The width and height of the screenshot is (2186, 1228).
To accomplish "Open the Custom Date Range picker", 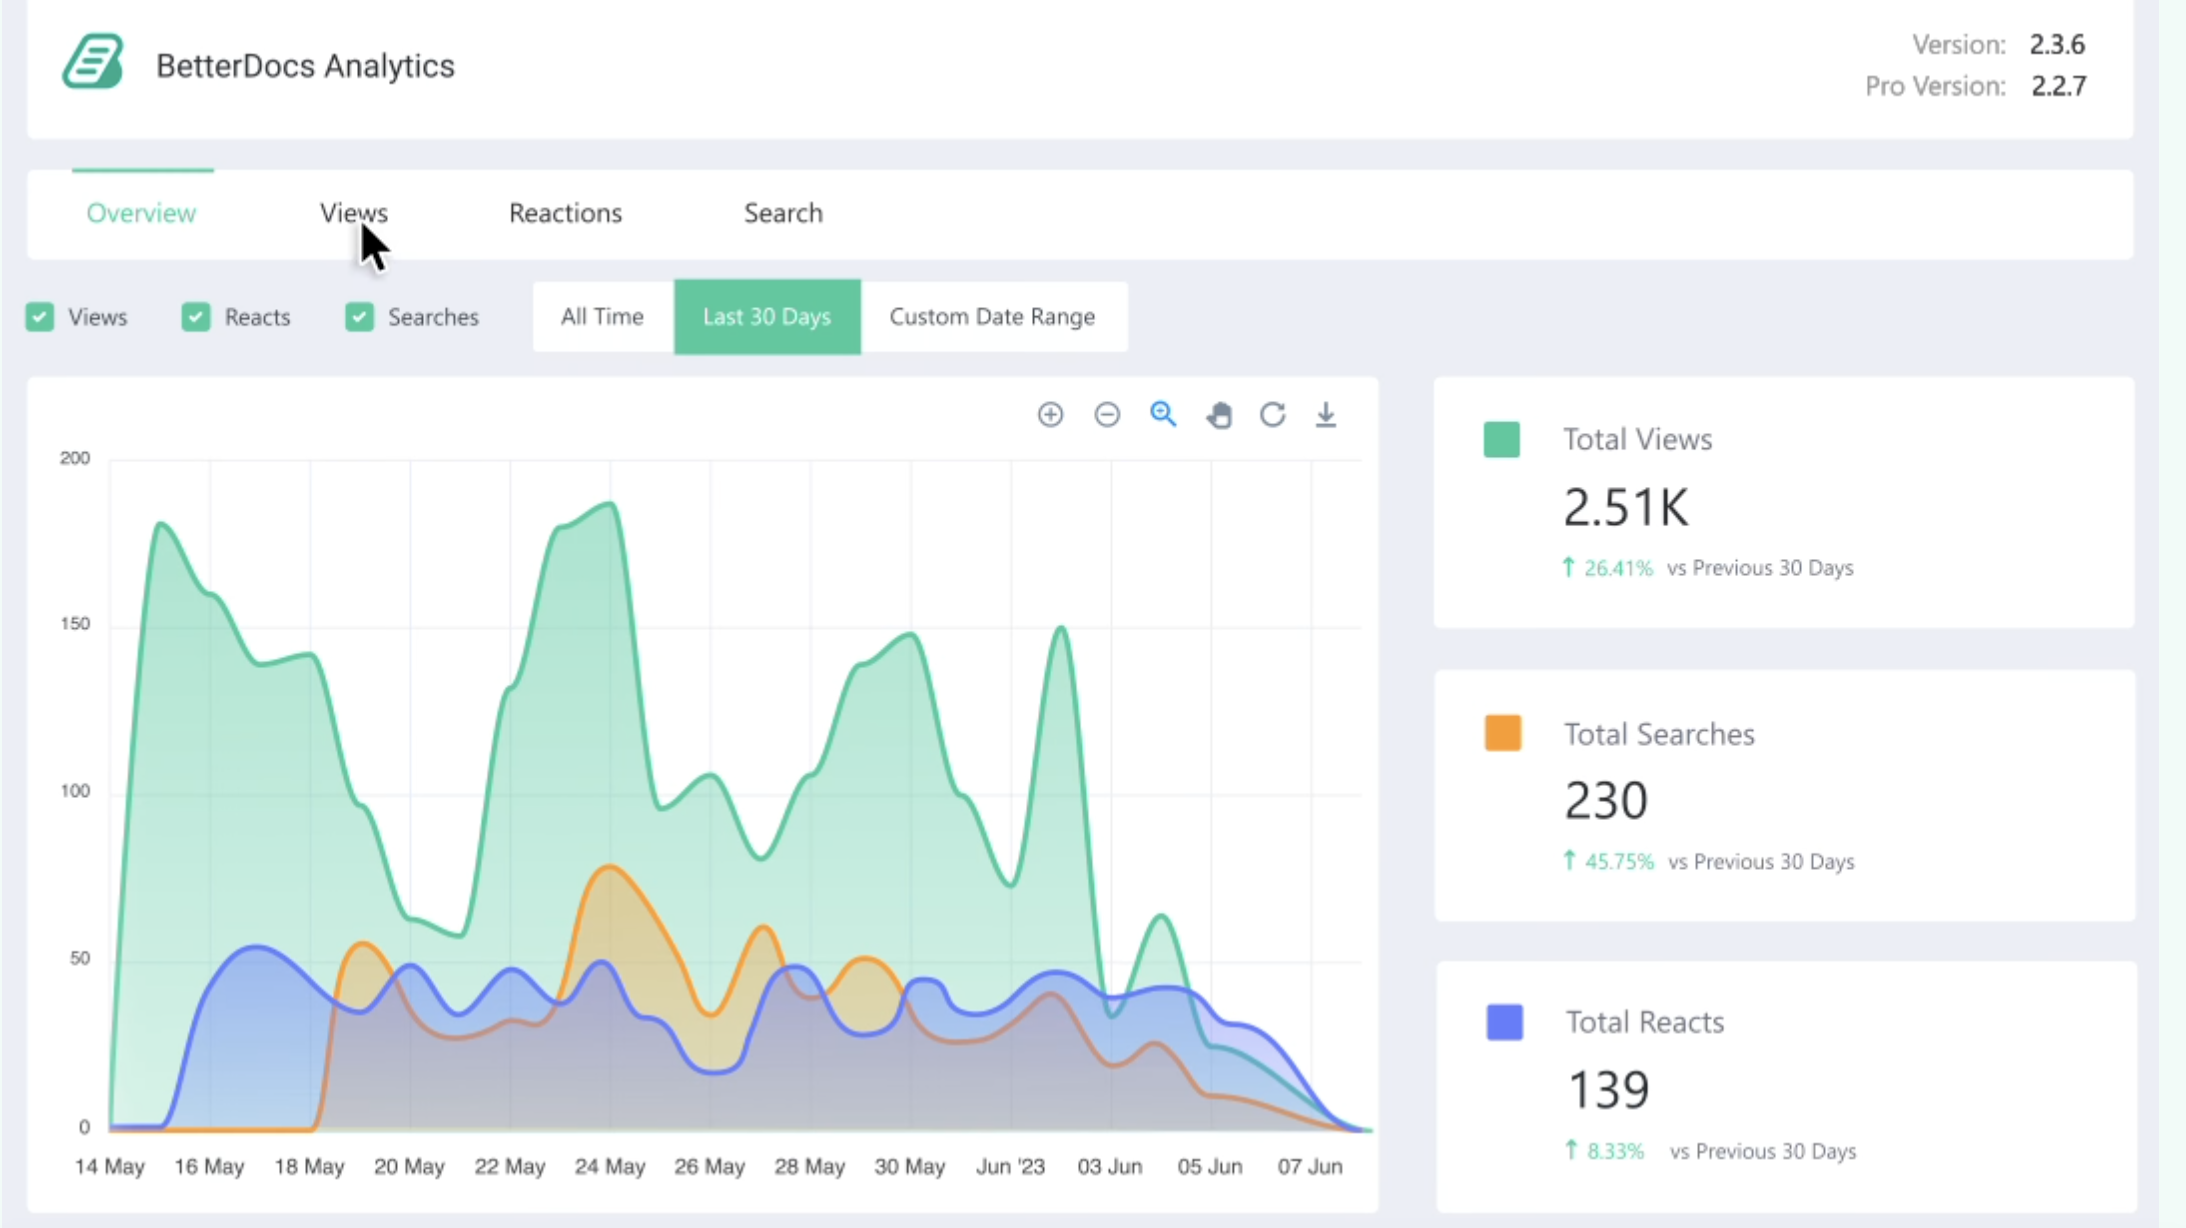I will (x=993, y=317).
